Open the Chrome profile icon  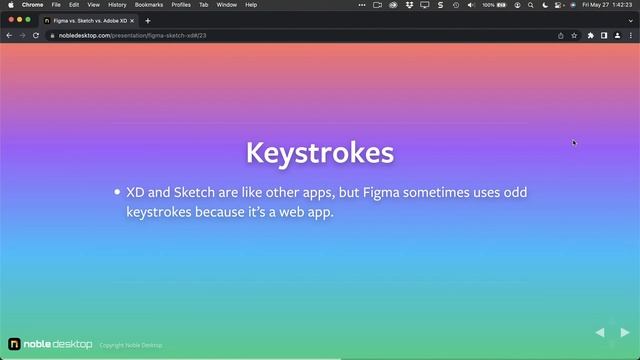618,36
